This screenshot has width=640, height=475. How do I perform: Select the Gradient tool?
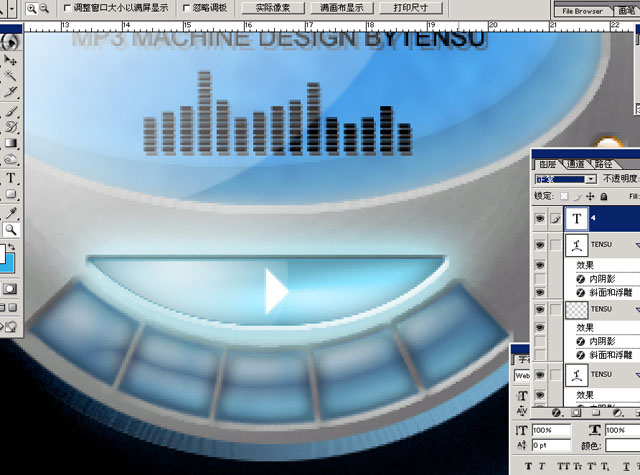[10, 143]
